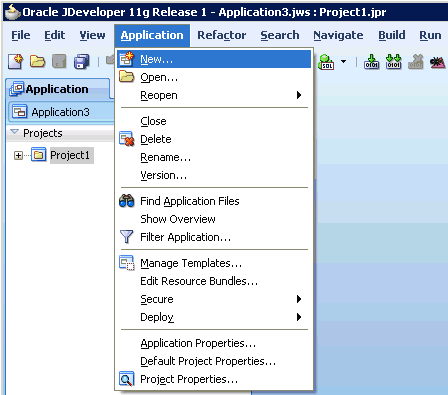Select Default Project Properties...

(x=214, y=361)
